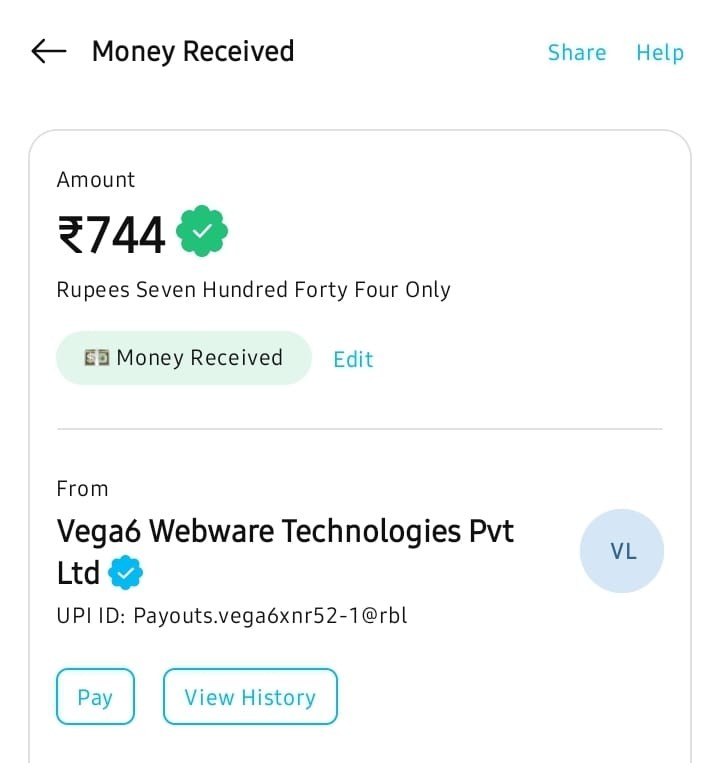The height and width of the screenshot is (763, 720).
Task: Edit the Money Received category tag
Action: 353,359
